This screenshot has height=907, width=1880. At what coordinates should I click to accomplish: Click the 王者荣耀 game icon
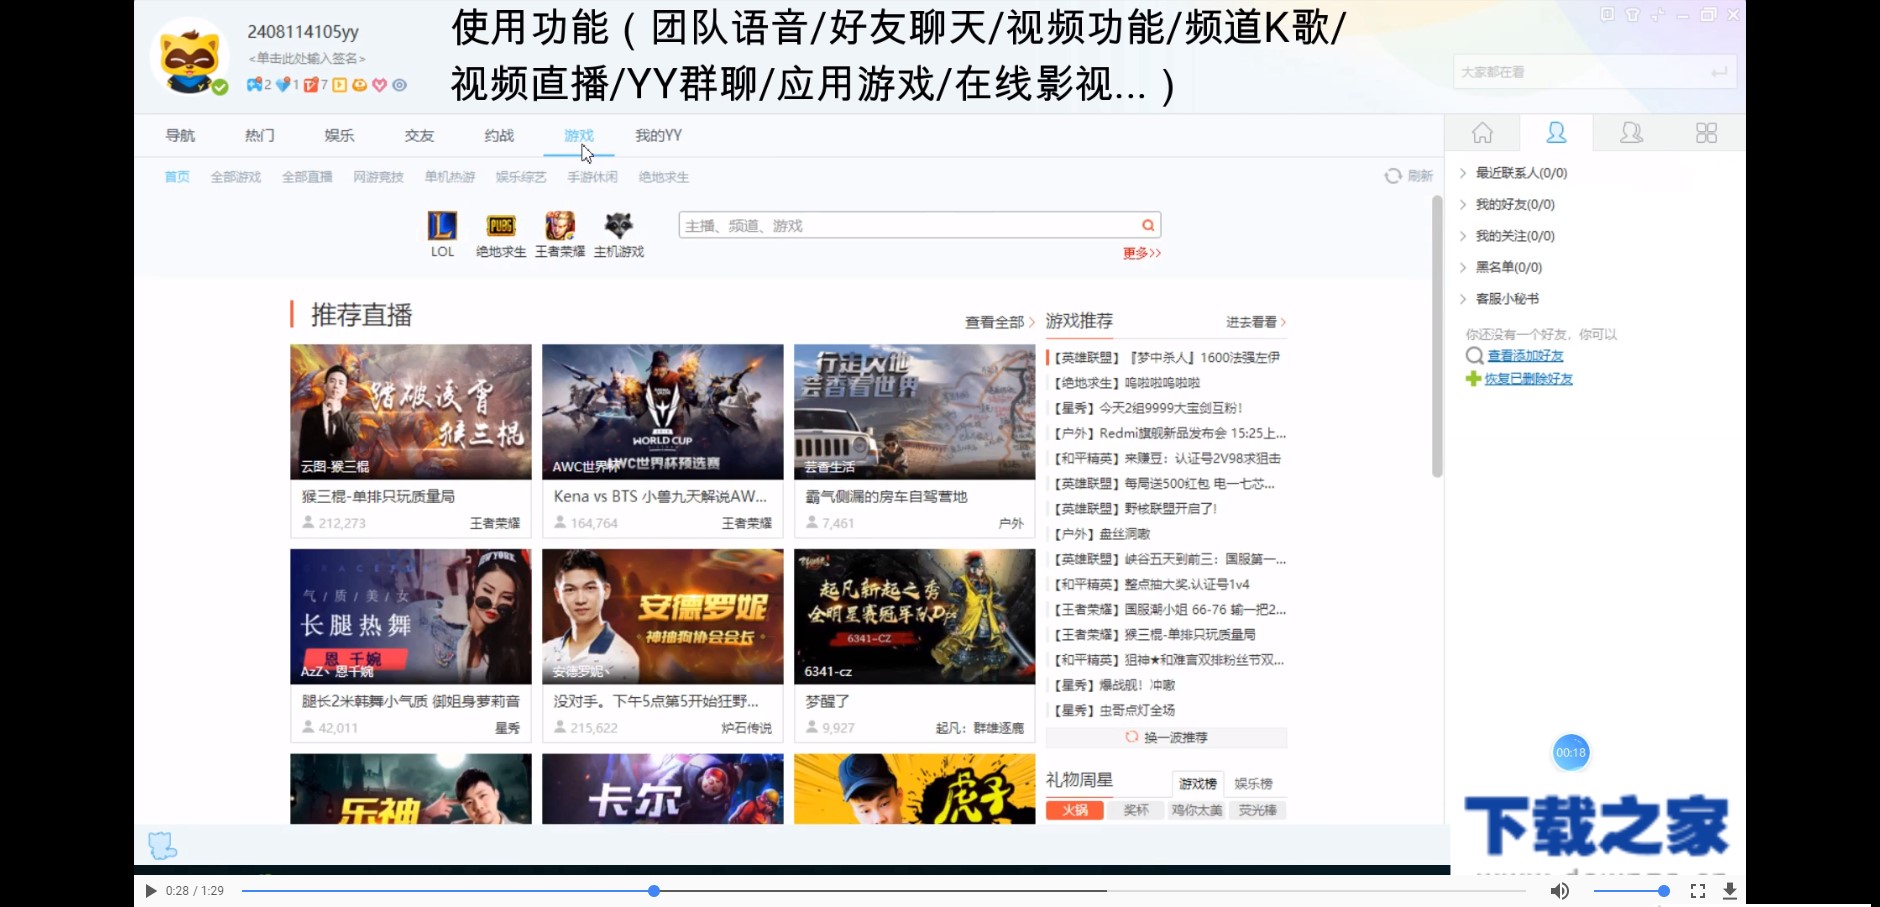click(x=559, y=226)
